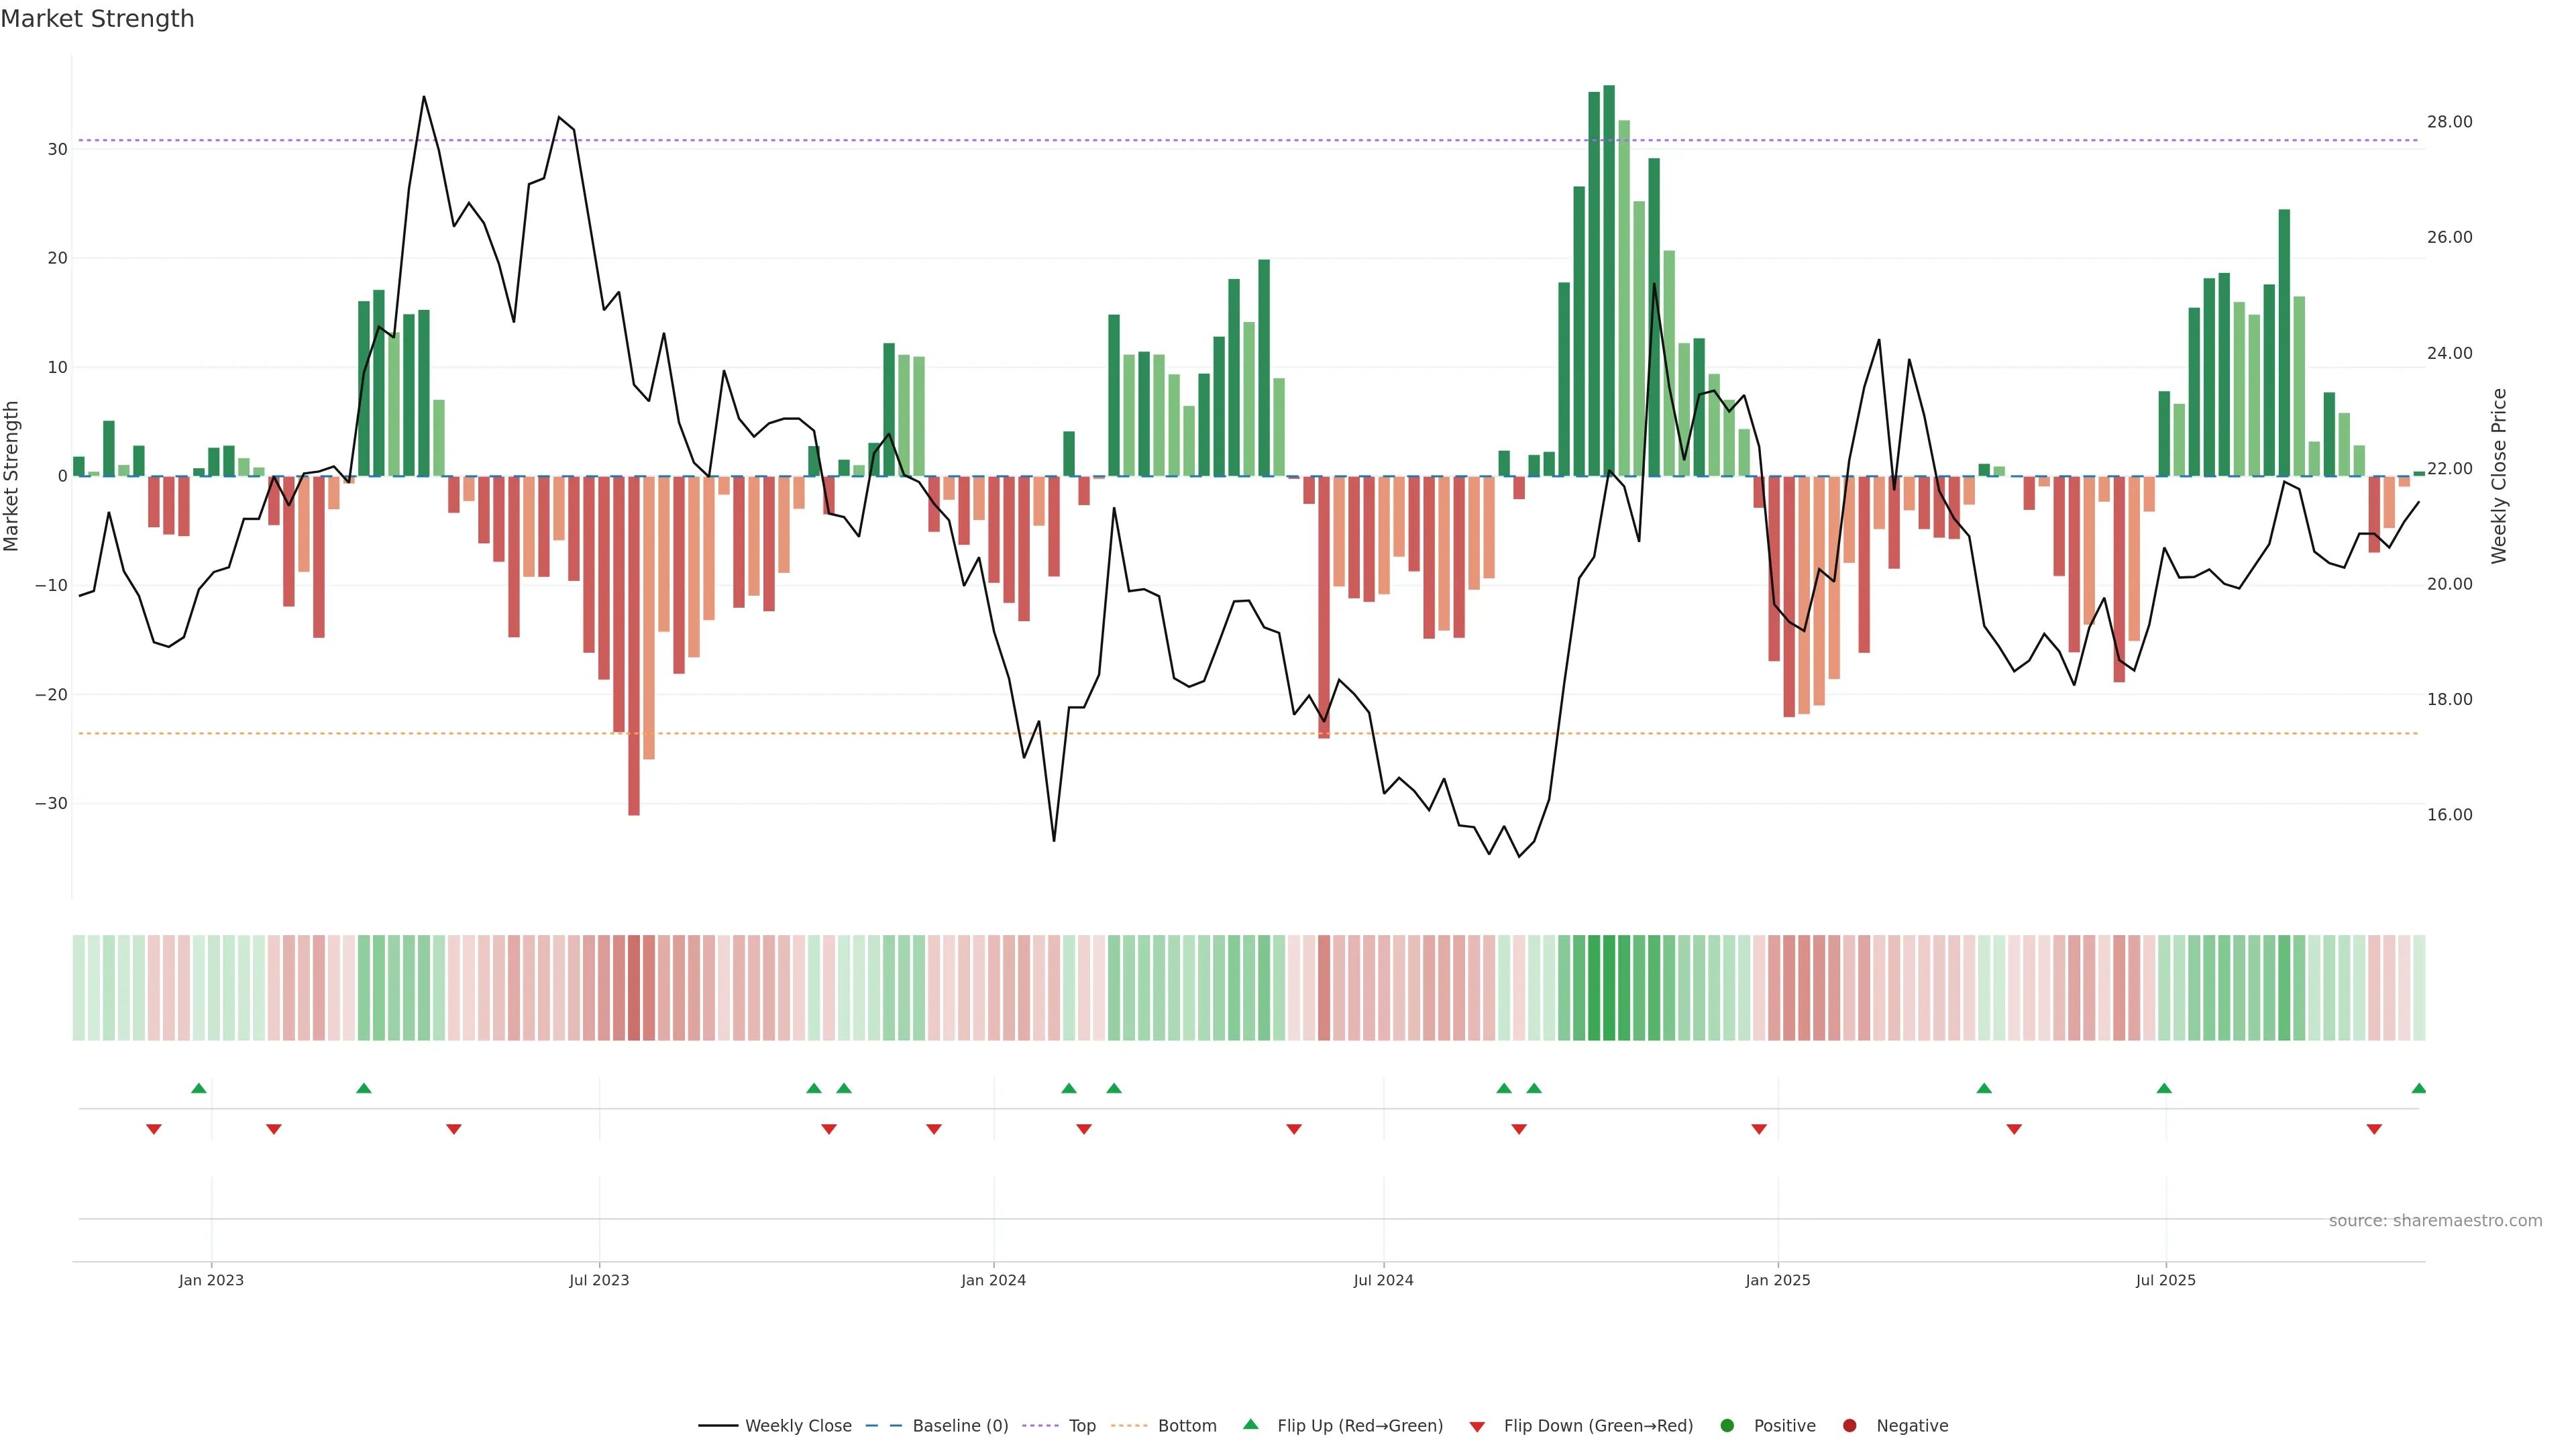Click the first red flip-down triangle marker
Screen dimensions: 2576x1449
pos(154,1129)
